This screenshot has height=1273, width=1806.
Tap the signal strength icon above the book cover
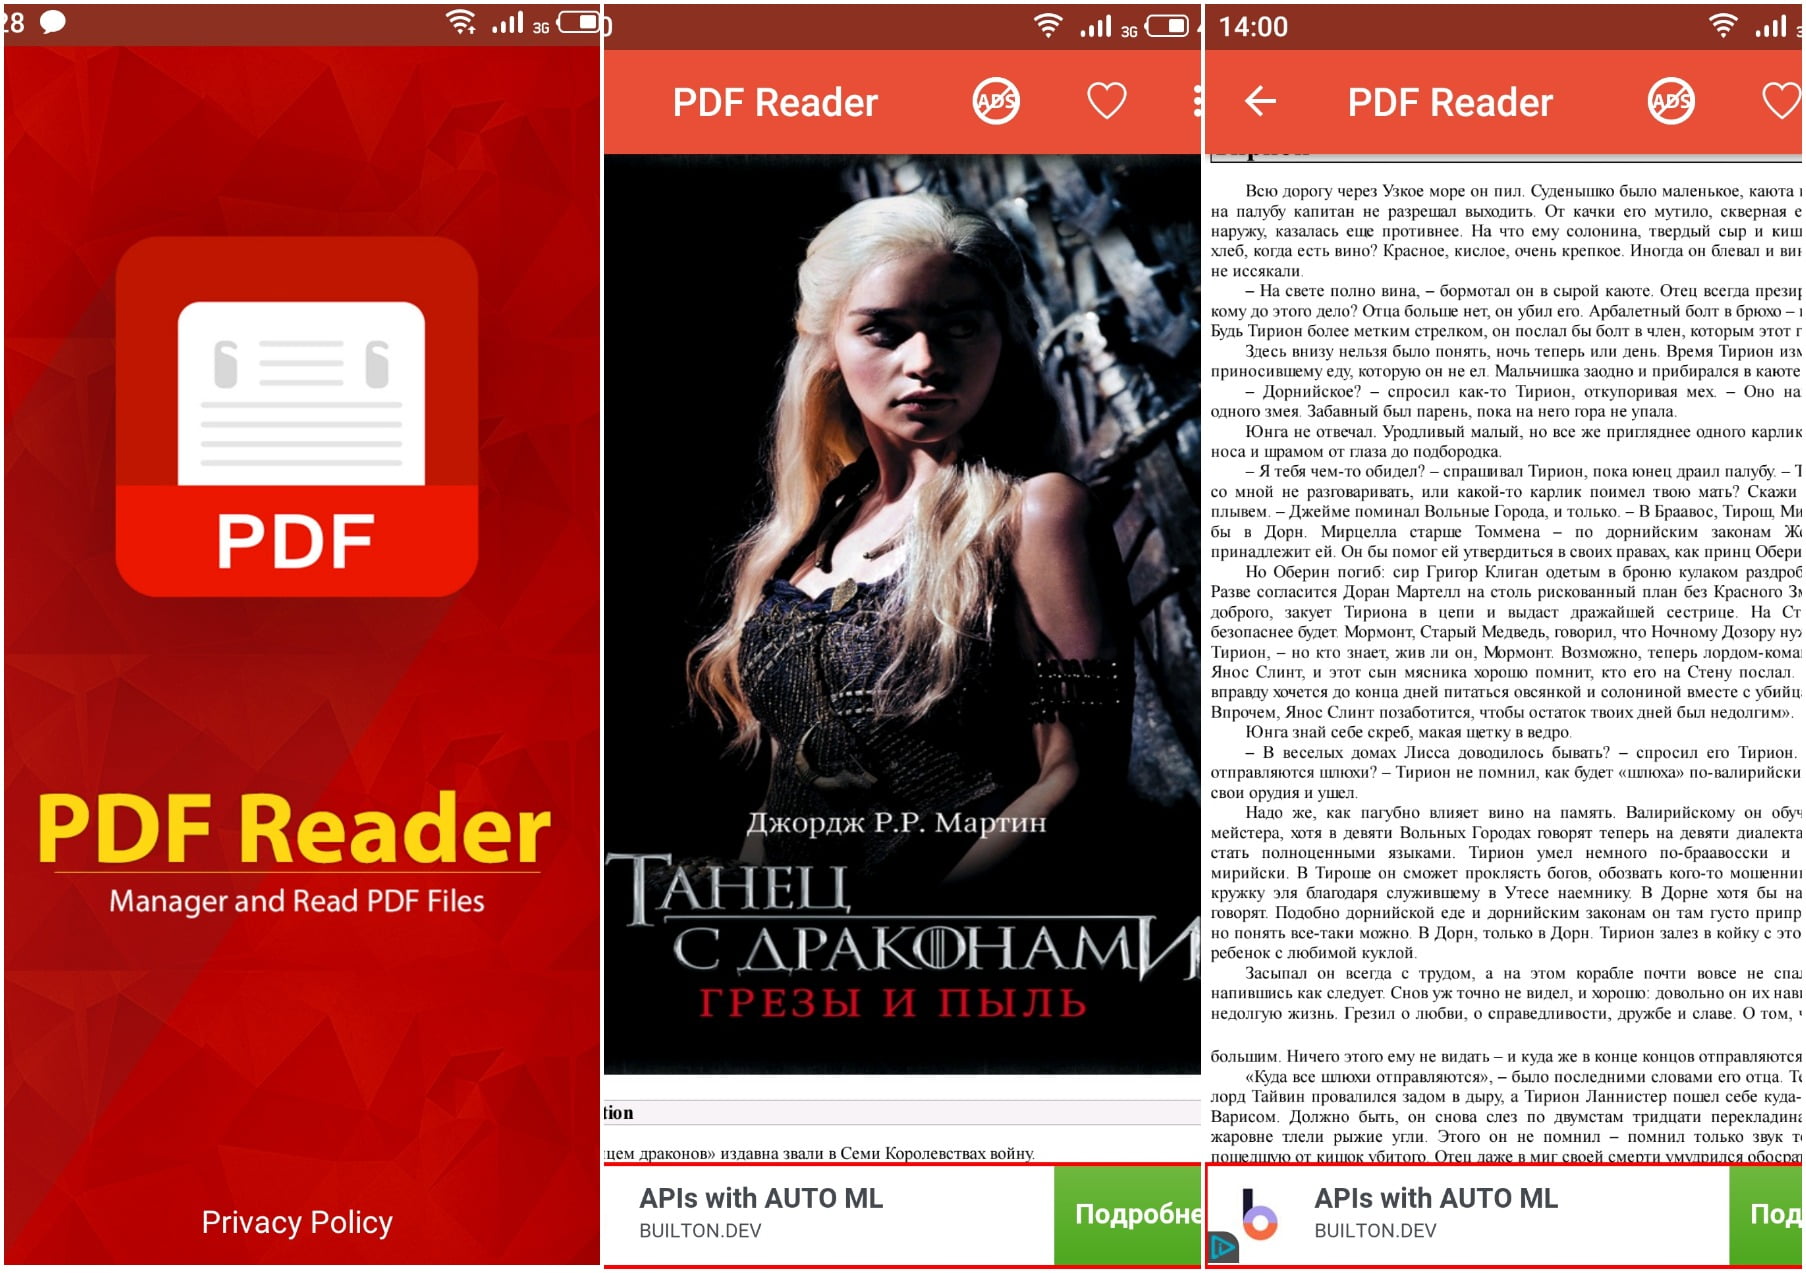click(1095, 26)
